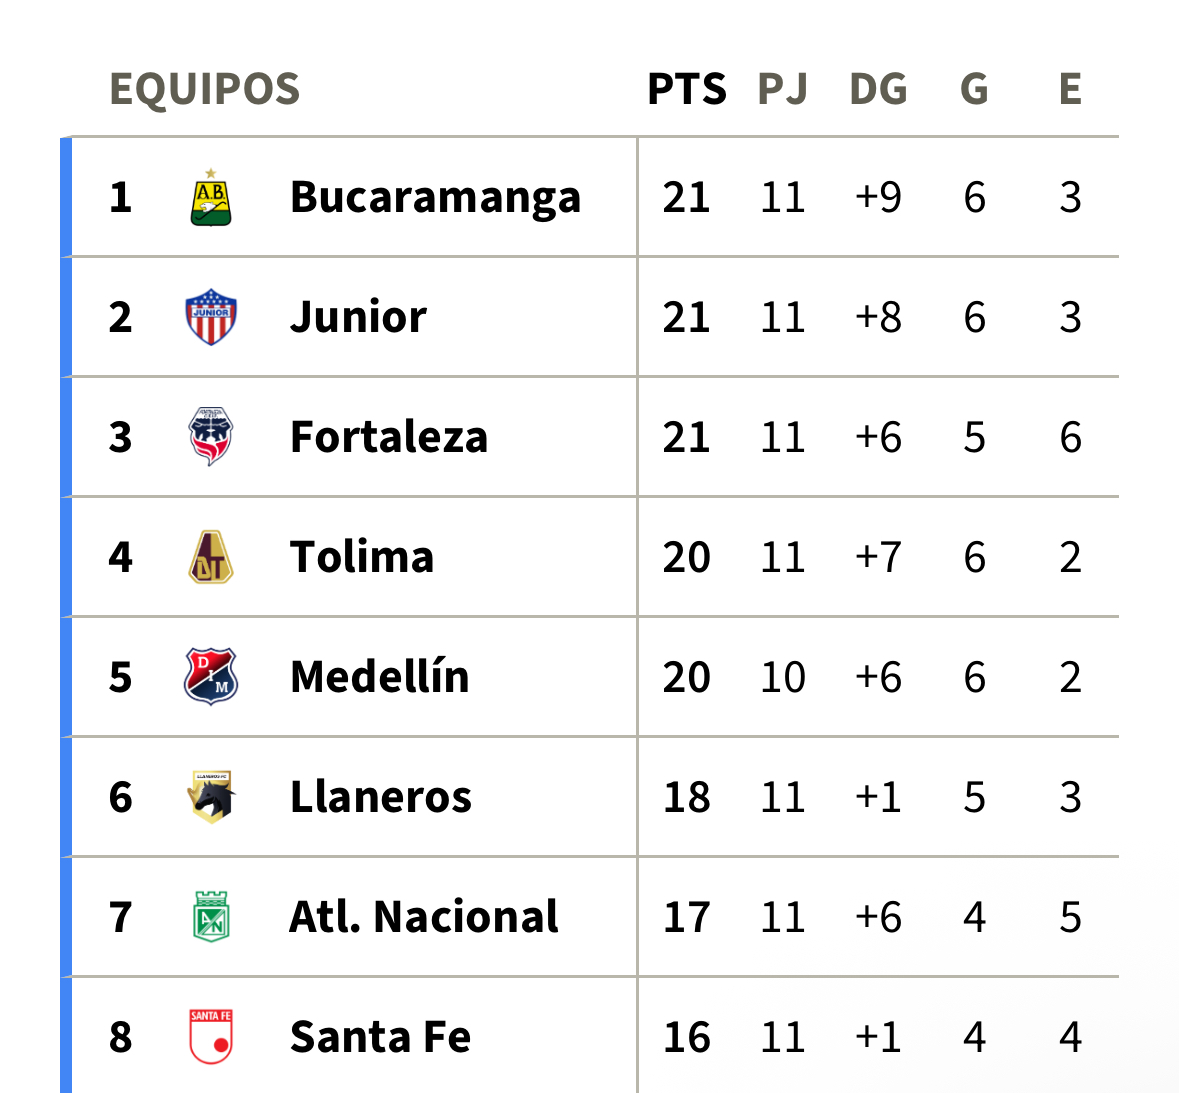Click the Llaneros horse logo

point(211,797)
